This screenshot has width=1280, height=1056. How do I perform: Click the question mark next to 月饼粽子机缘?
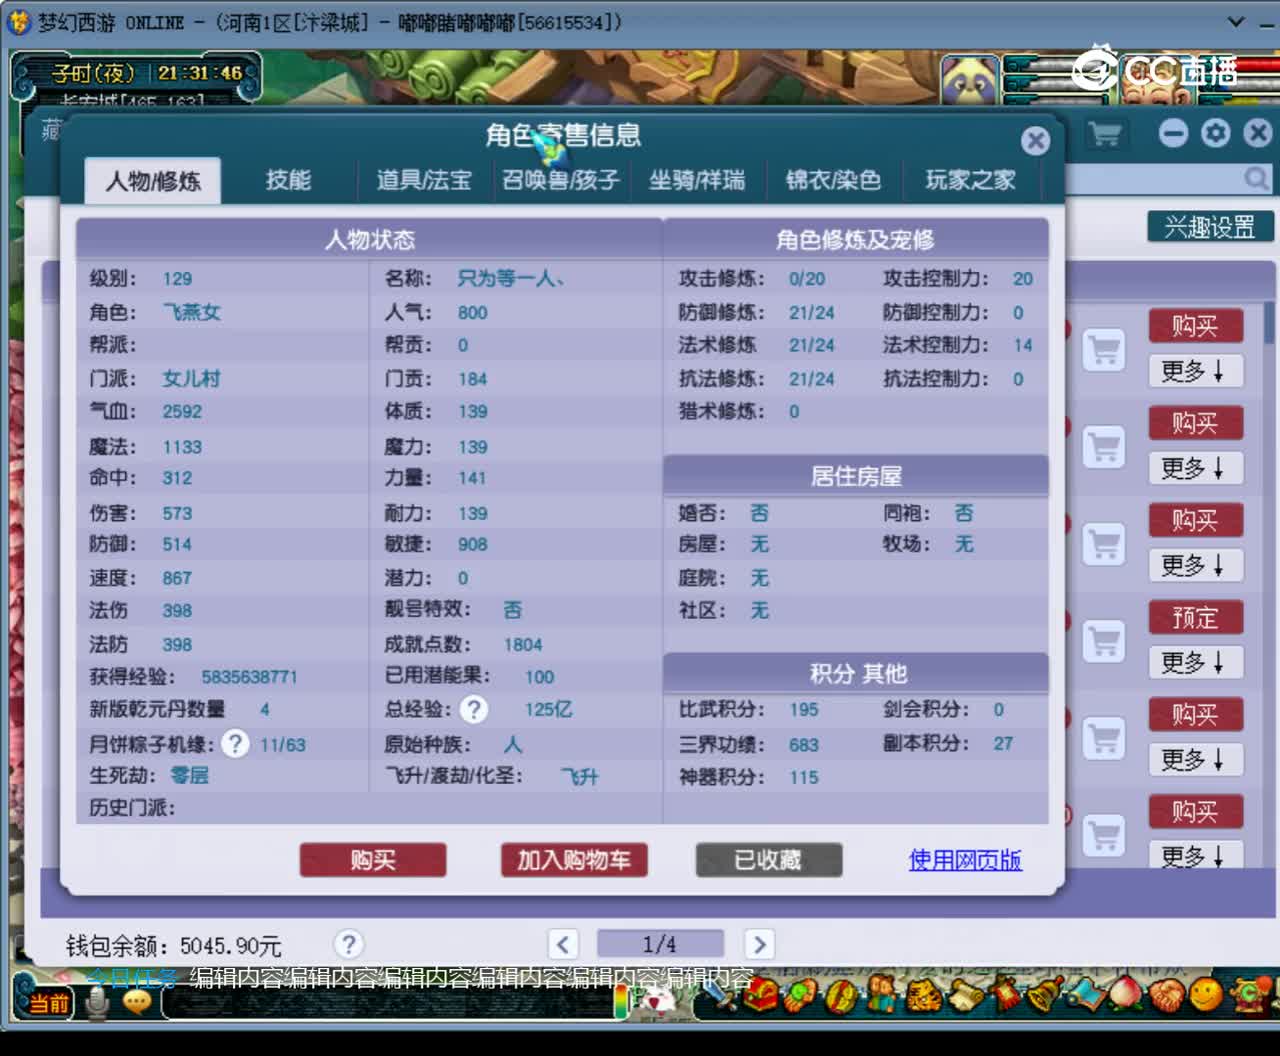pos(235,743)
